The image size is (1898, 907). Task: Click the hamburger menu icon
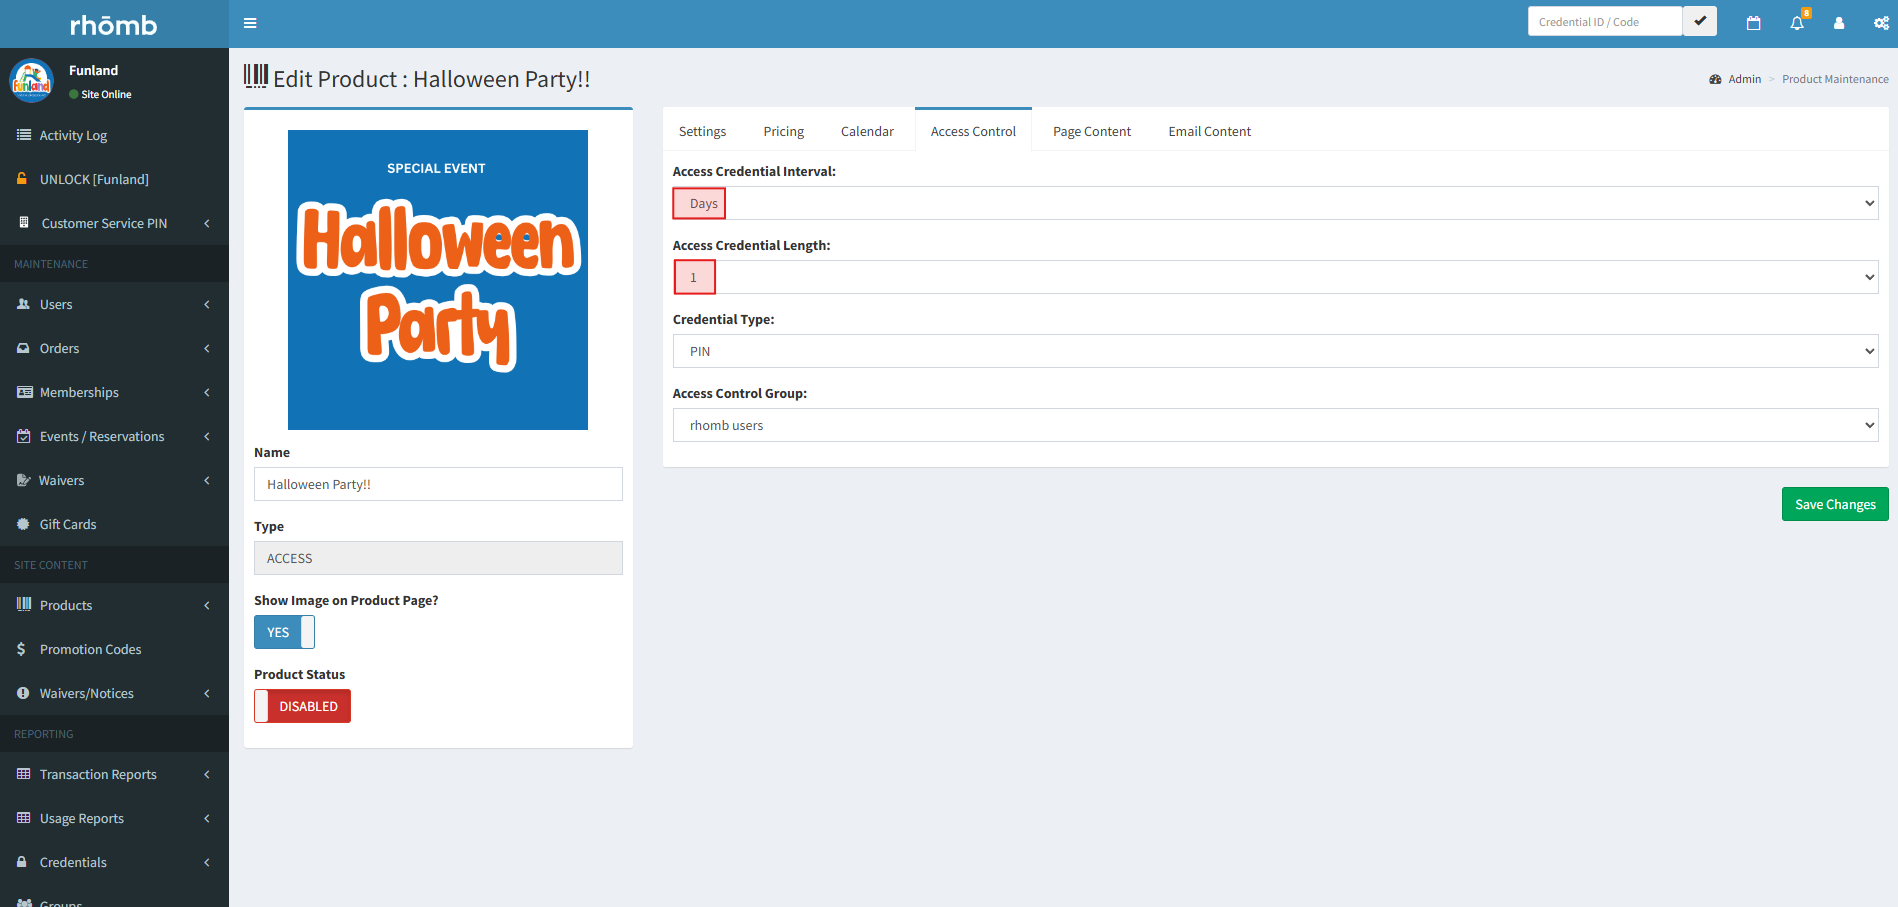coord(250,23)
